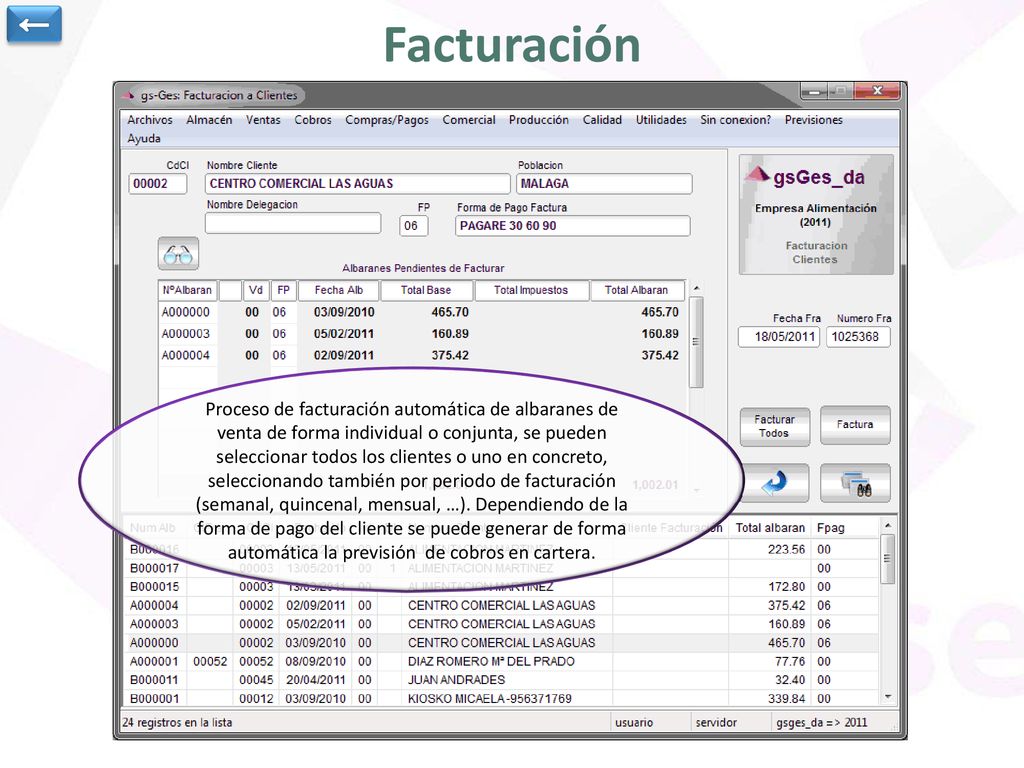Screen dimensions: 1024x768
Task: Click the gs-Ges window title bar icon
Action: (127, 95)
